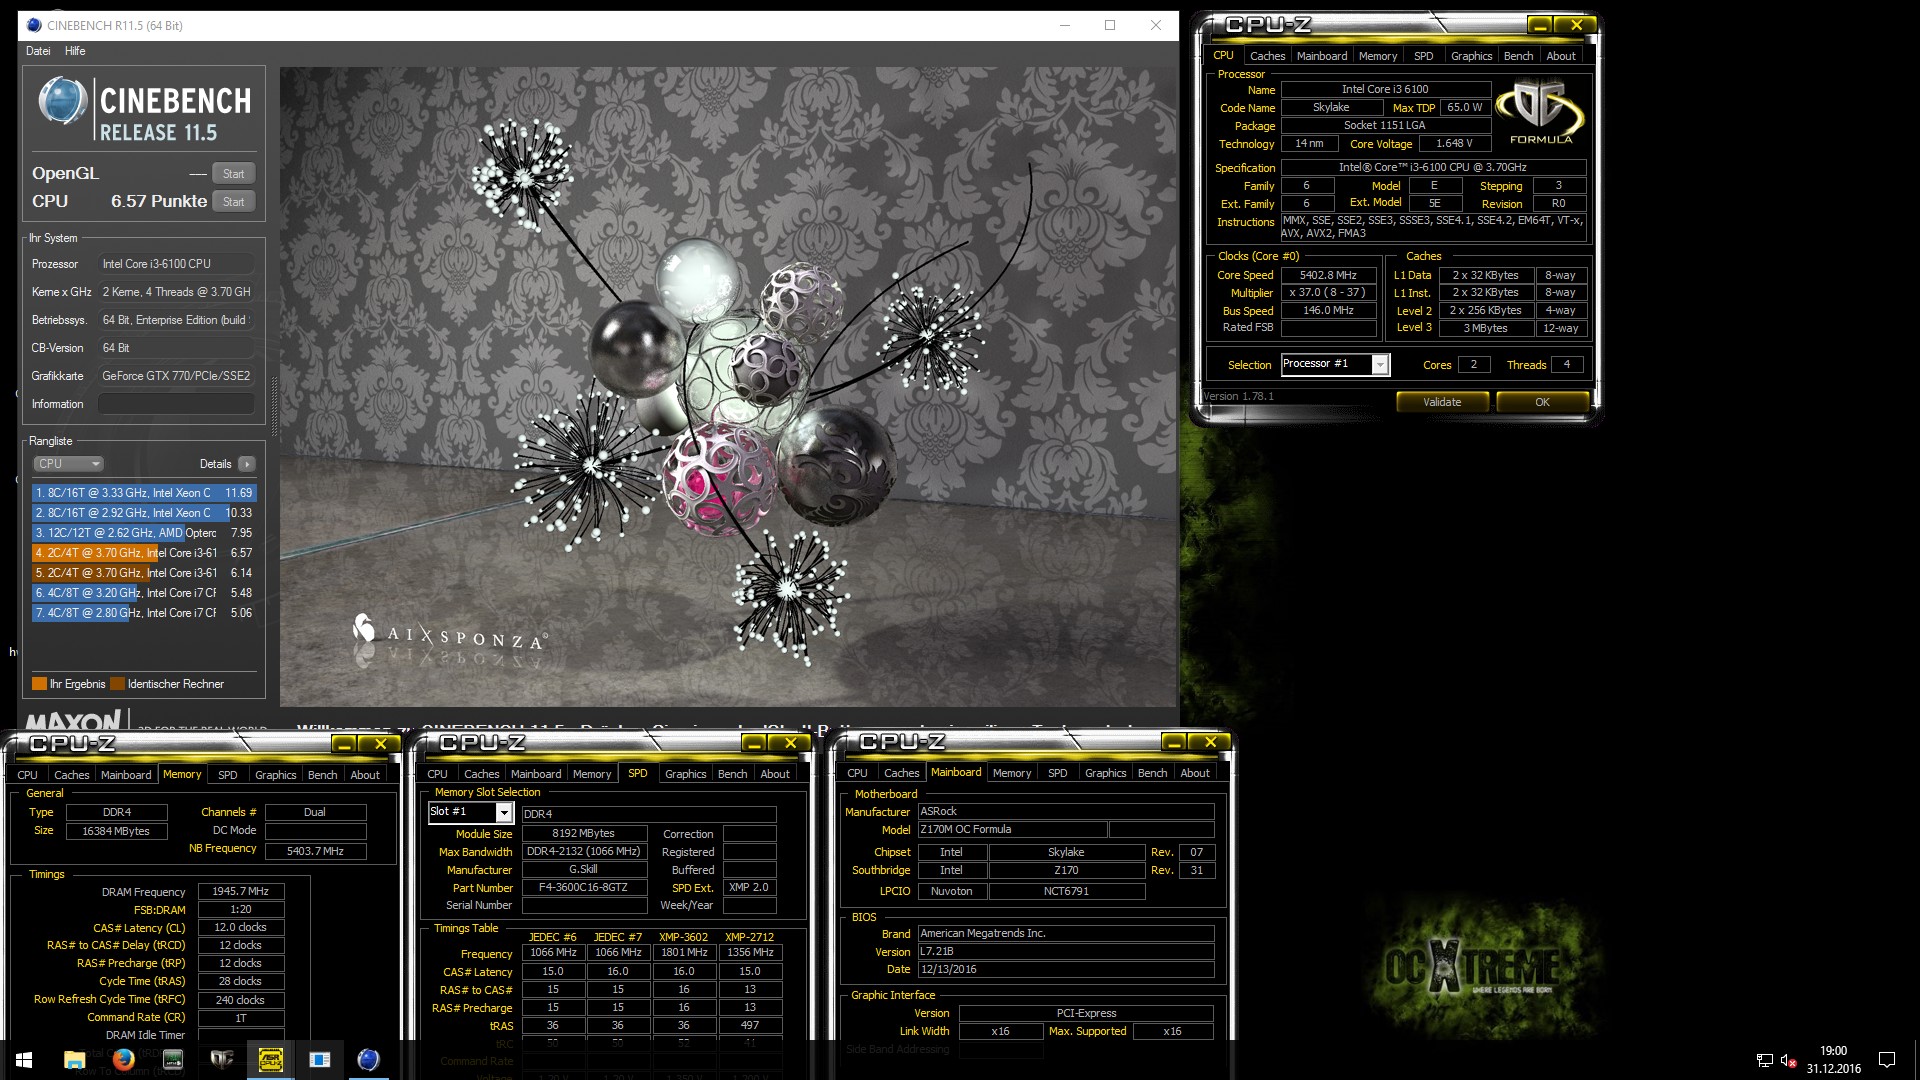Screen dimensions: 1920x1080
Task: Open the Processor #1 selection dropdown
Action: tap(1380, 365)
